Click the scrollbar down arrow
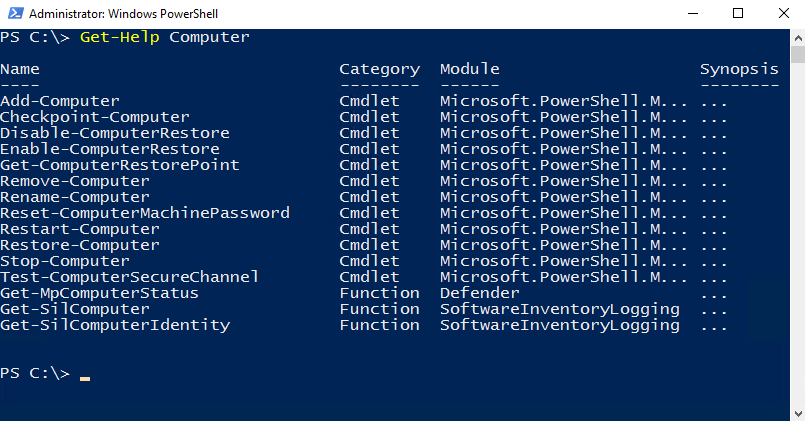 pyautogui.click(x=798, y=413)
